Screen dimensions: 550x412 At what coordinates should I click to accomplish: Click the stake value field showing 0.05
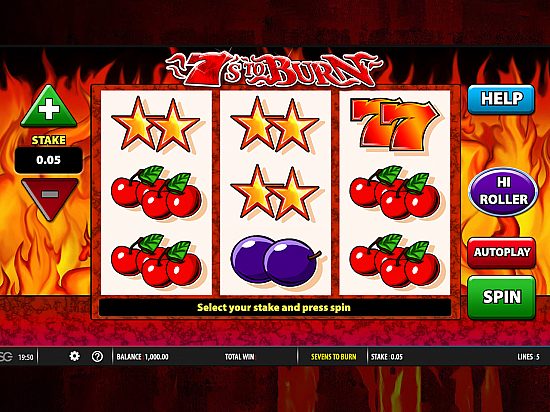49,160
